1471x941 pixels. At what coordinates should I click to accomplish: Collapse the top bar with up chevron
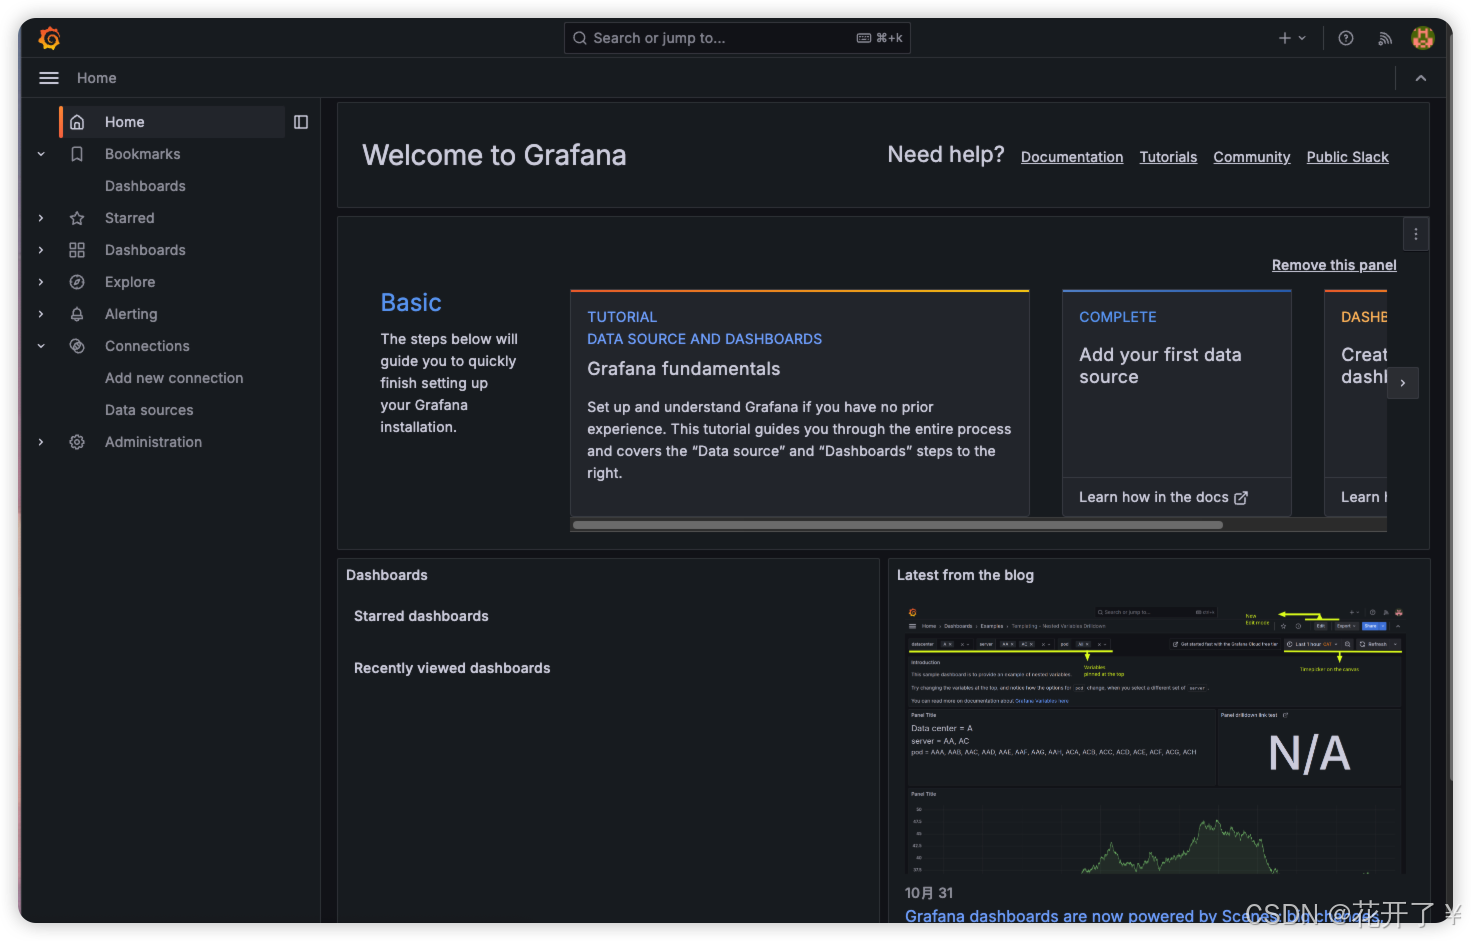[1421, 78]
